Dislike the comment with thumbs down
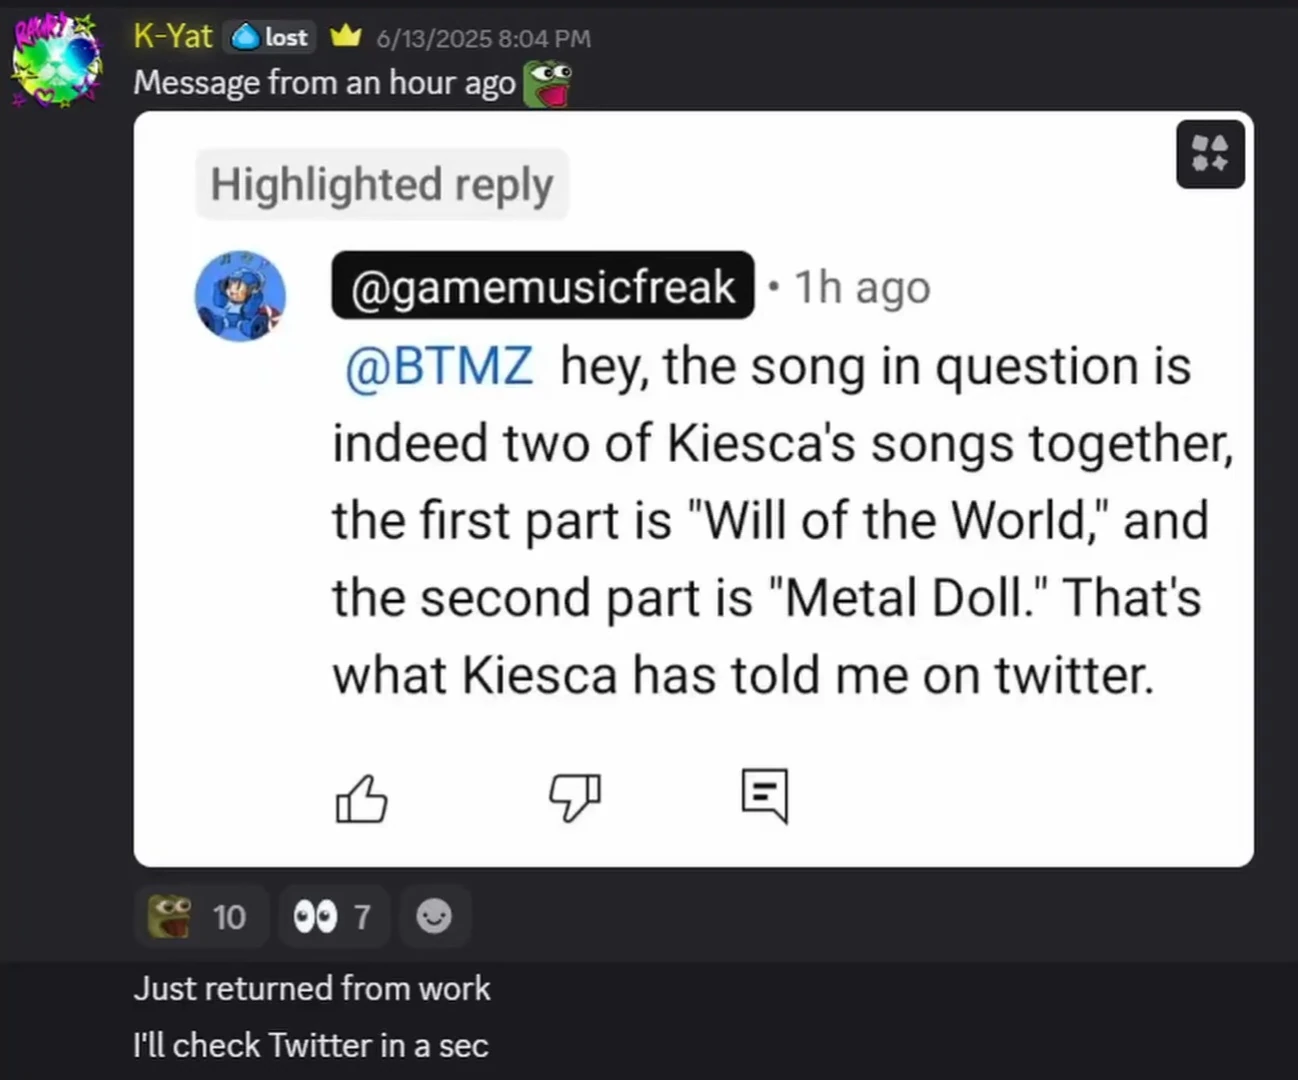1298x1080 pixels. tap(575, 798)
